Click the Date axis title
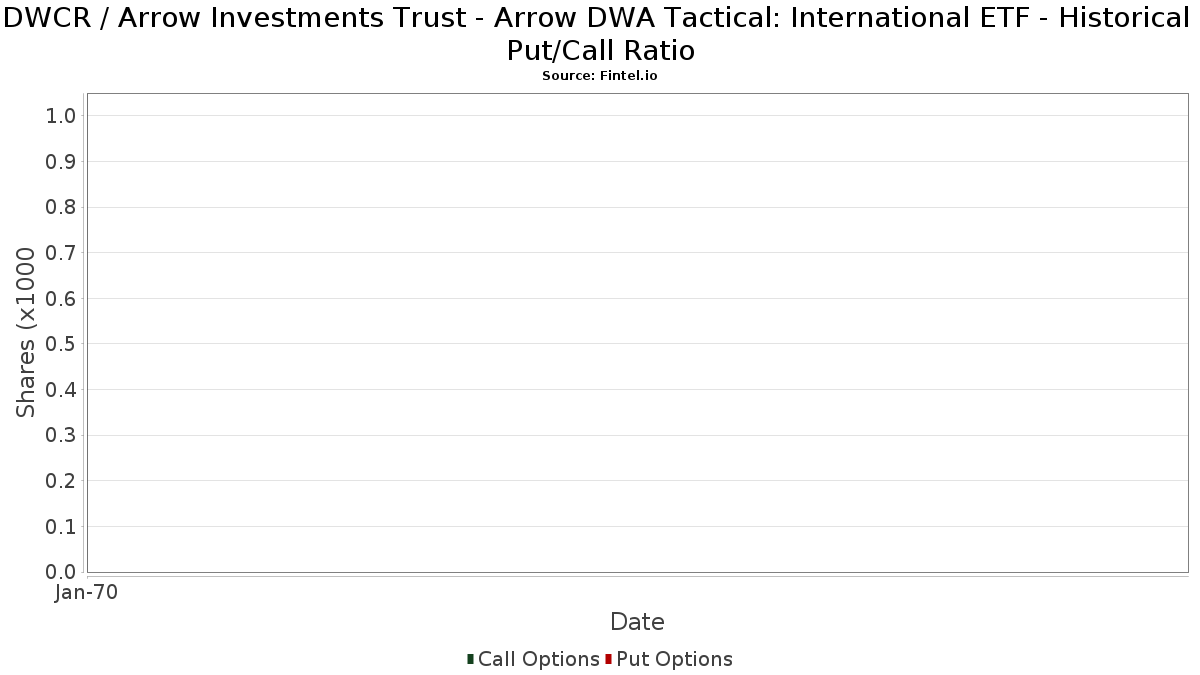 (x=637, y=622)
